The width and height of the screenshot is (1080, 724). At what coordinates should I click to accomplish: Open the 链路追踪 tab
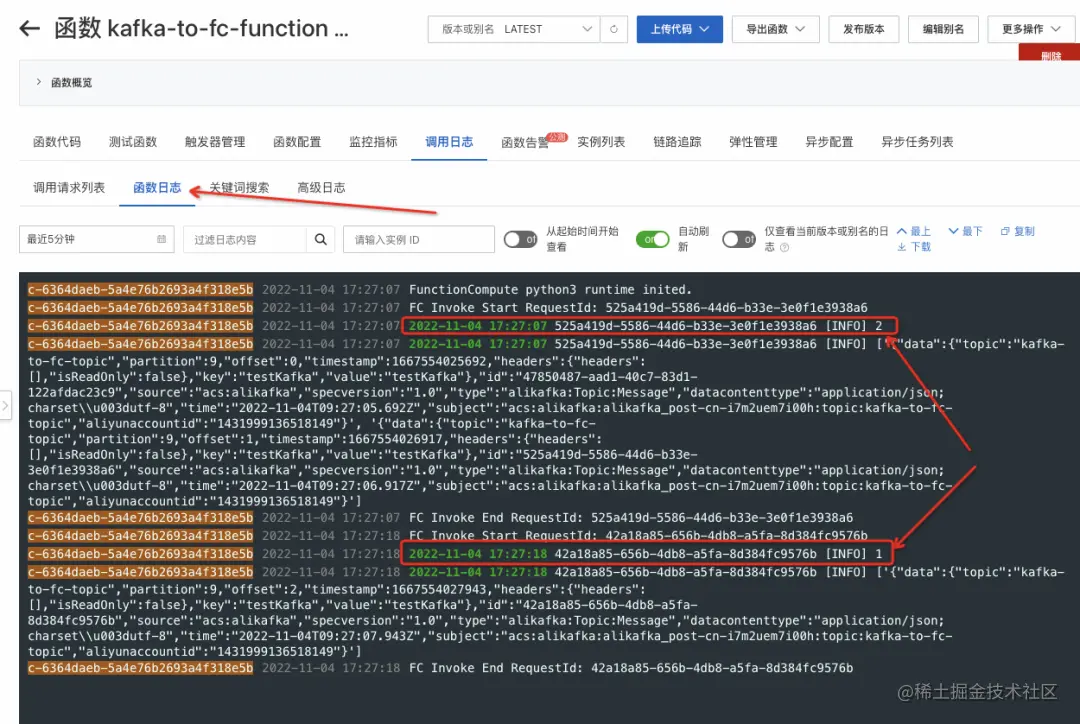pos(677,142)
